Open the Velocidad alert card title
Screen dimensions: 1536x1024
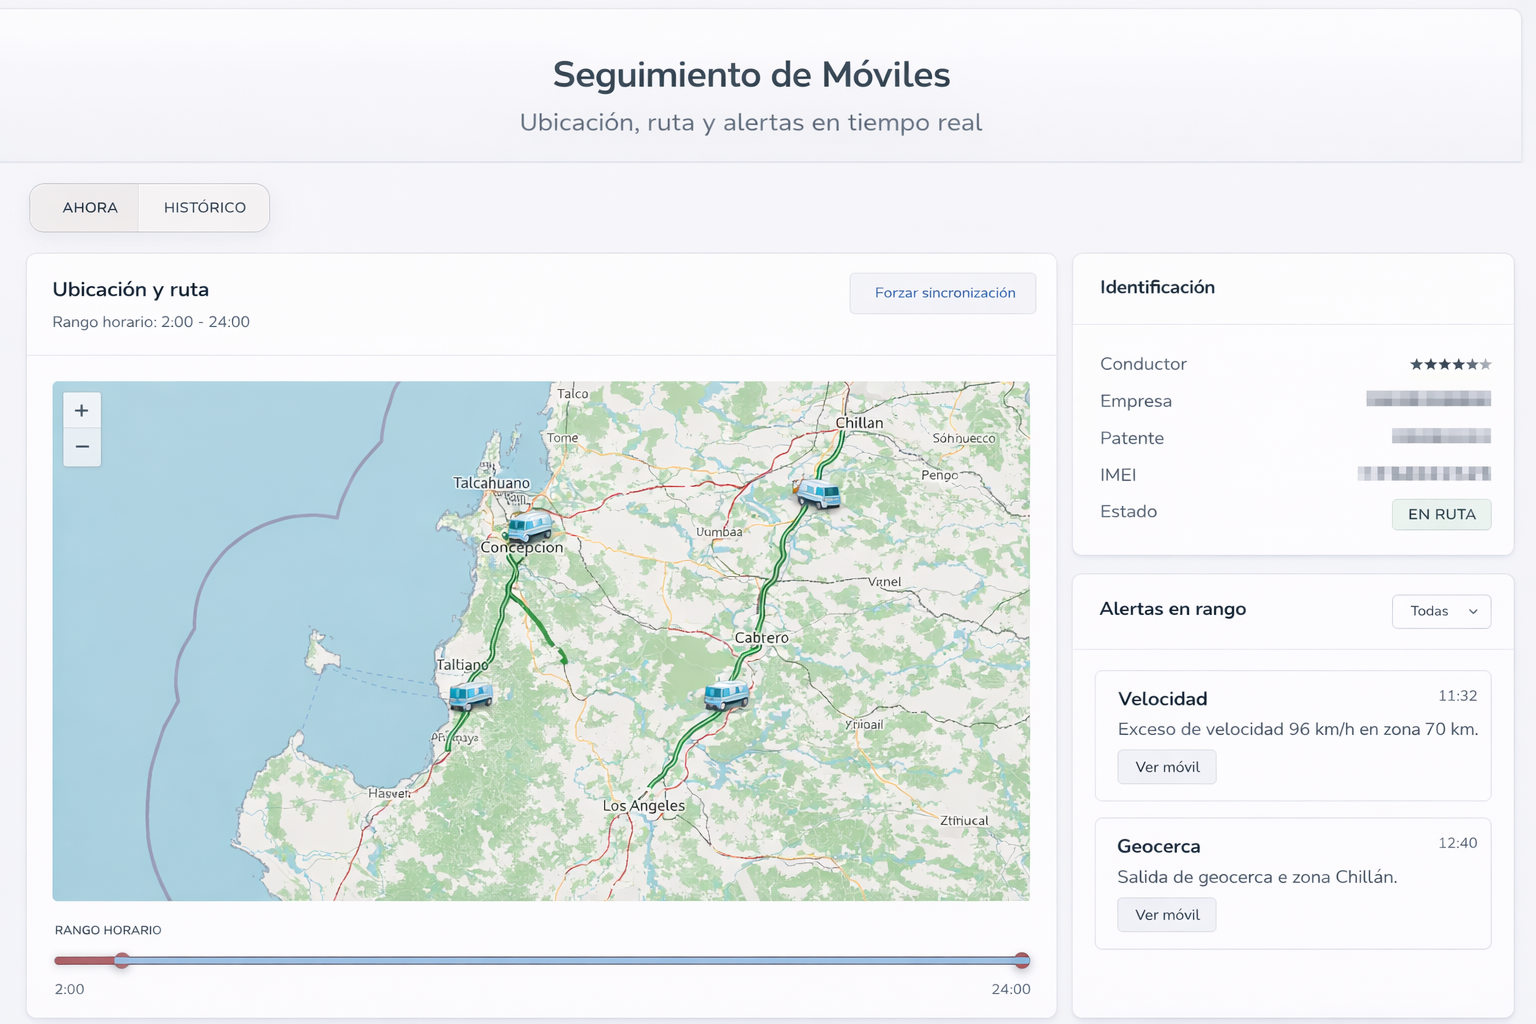(x=1162, y=699)
